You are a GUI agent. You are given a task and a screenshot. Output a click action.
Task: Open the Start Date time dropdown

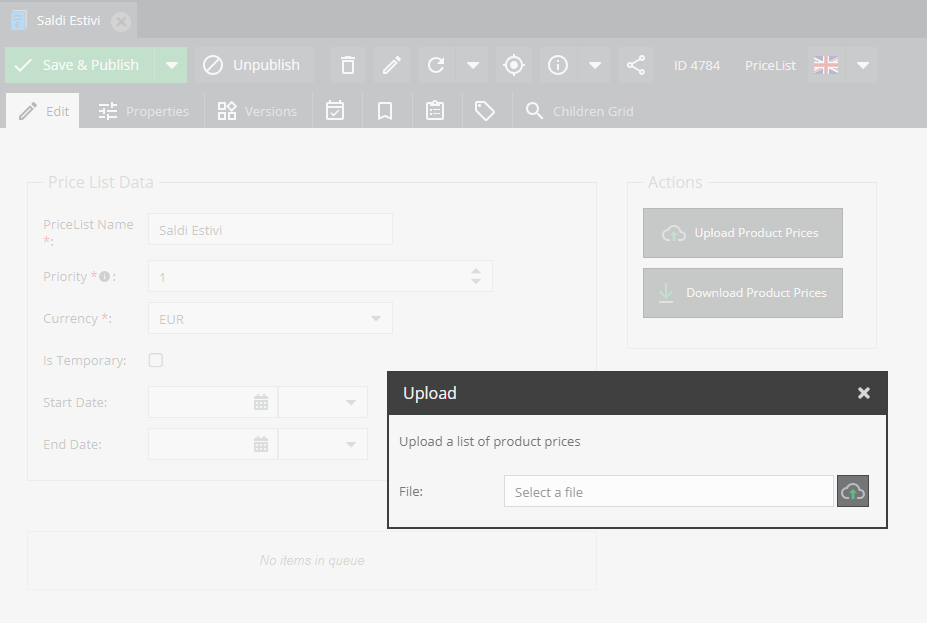click(348, 402)
